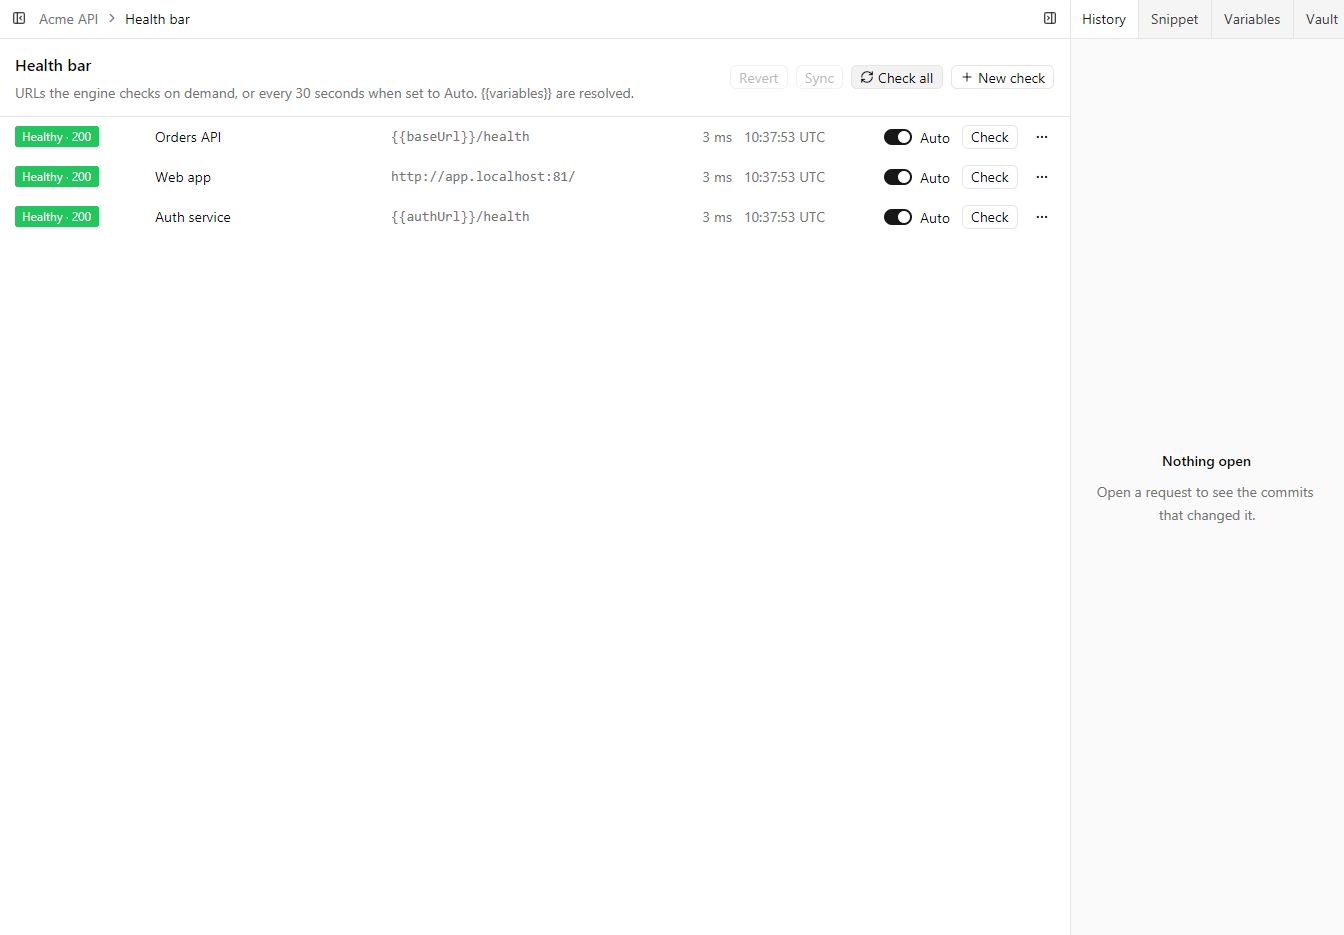Collapse the left sidebar panel icon

coord(19,18)
